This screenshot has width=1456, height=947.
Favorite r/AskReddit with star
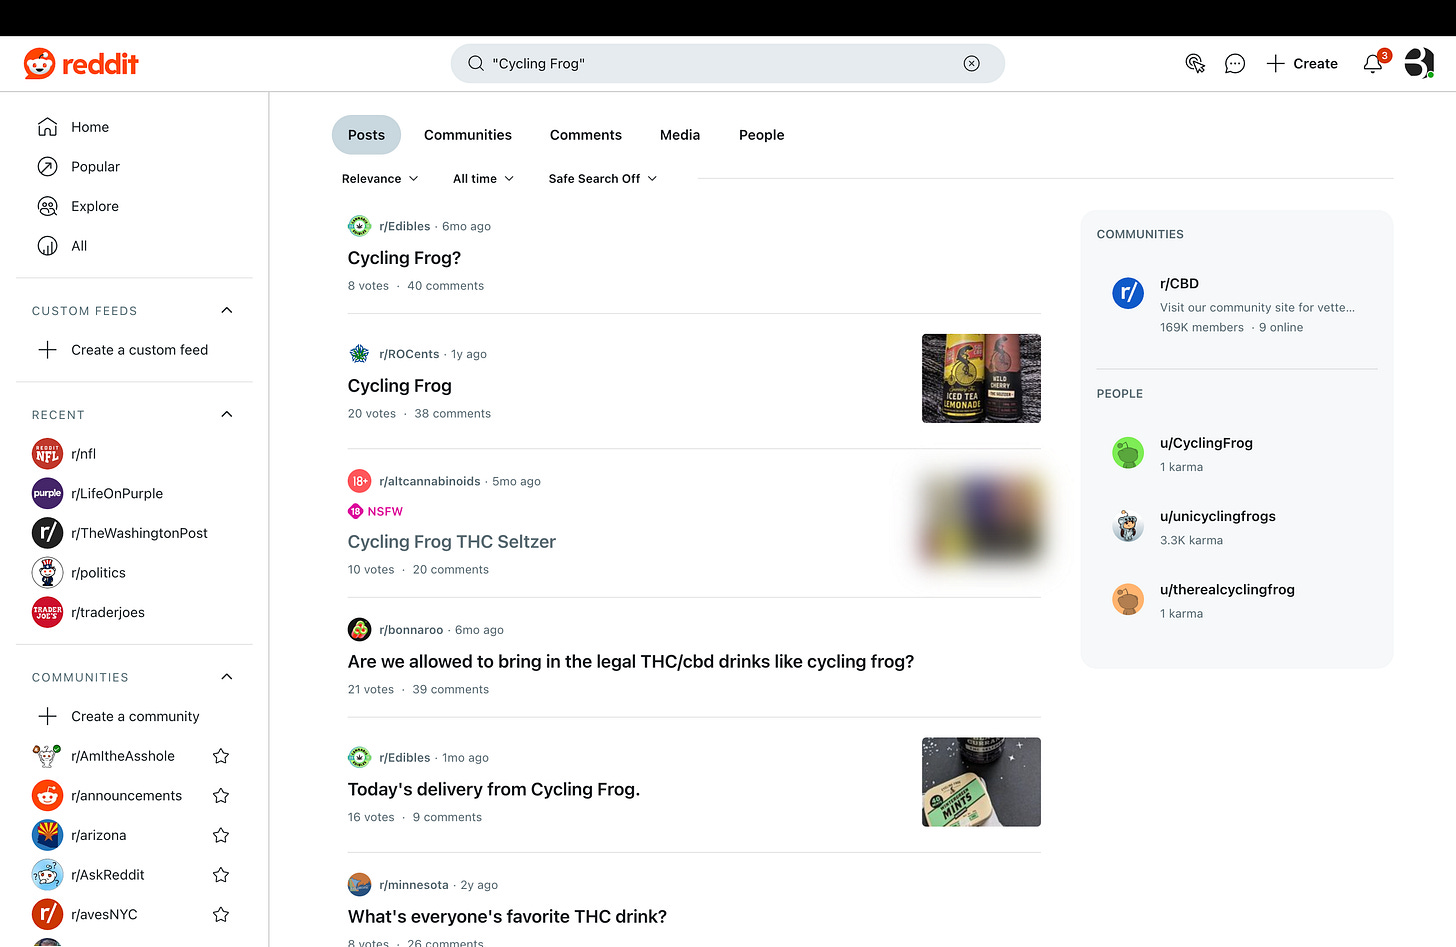tap(221, 875)
